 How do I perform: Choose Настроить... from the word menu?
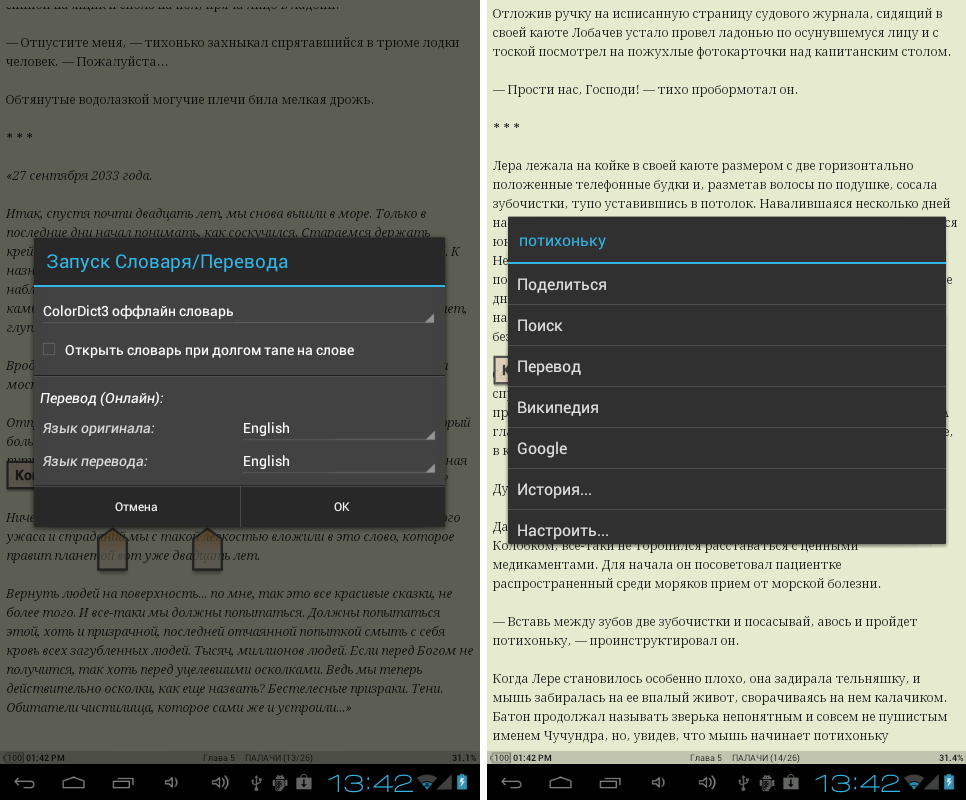pyautogui.click(x=727, y=528)
